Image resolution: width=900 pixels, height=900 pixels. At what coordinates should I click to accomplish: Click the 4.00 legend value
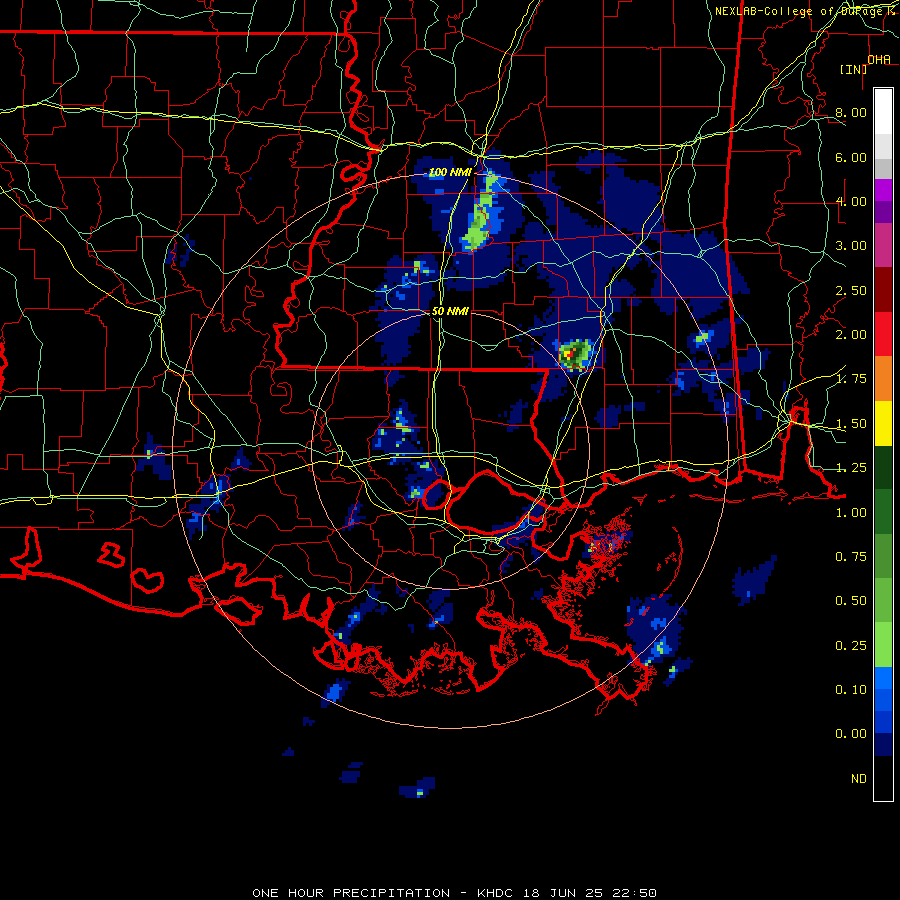(851, 201)
